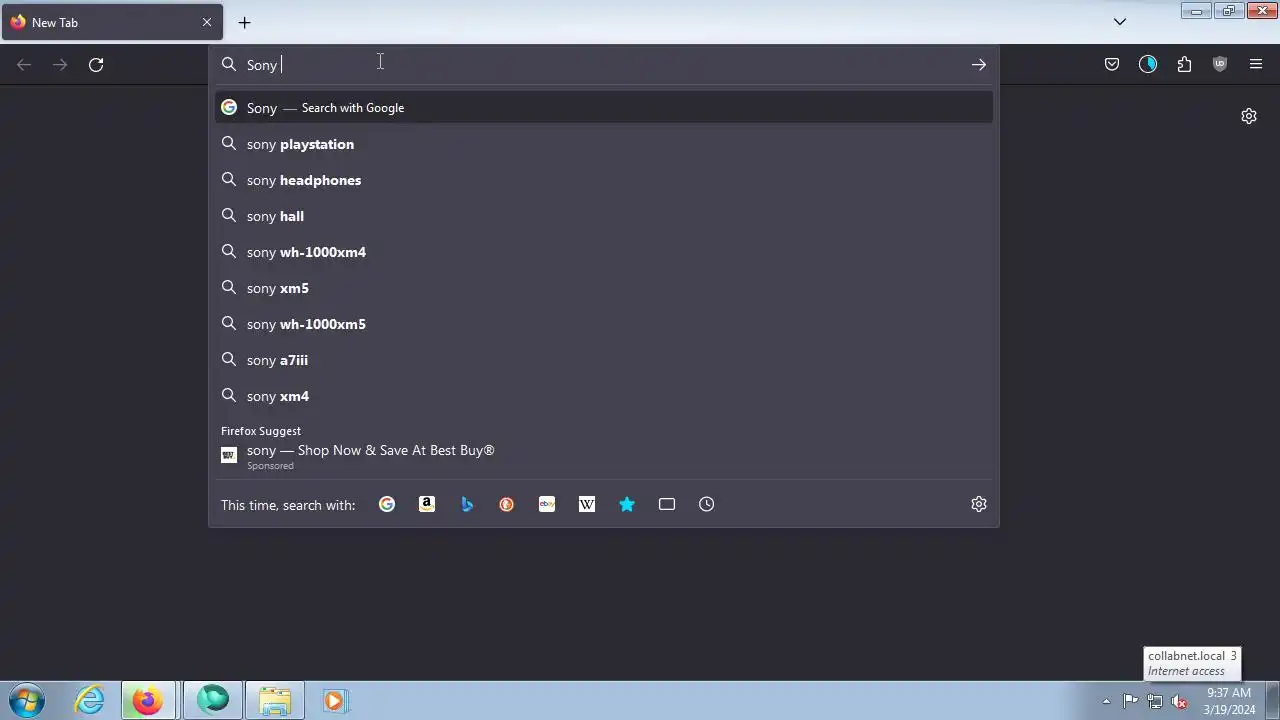Image resolution: width=1280 pixels, height=720 pixels.
Task: Reload the current page
Action: coord(96,64)
